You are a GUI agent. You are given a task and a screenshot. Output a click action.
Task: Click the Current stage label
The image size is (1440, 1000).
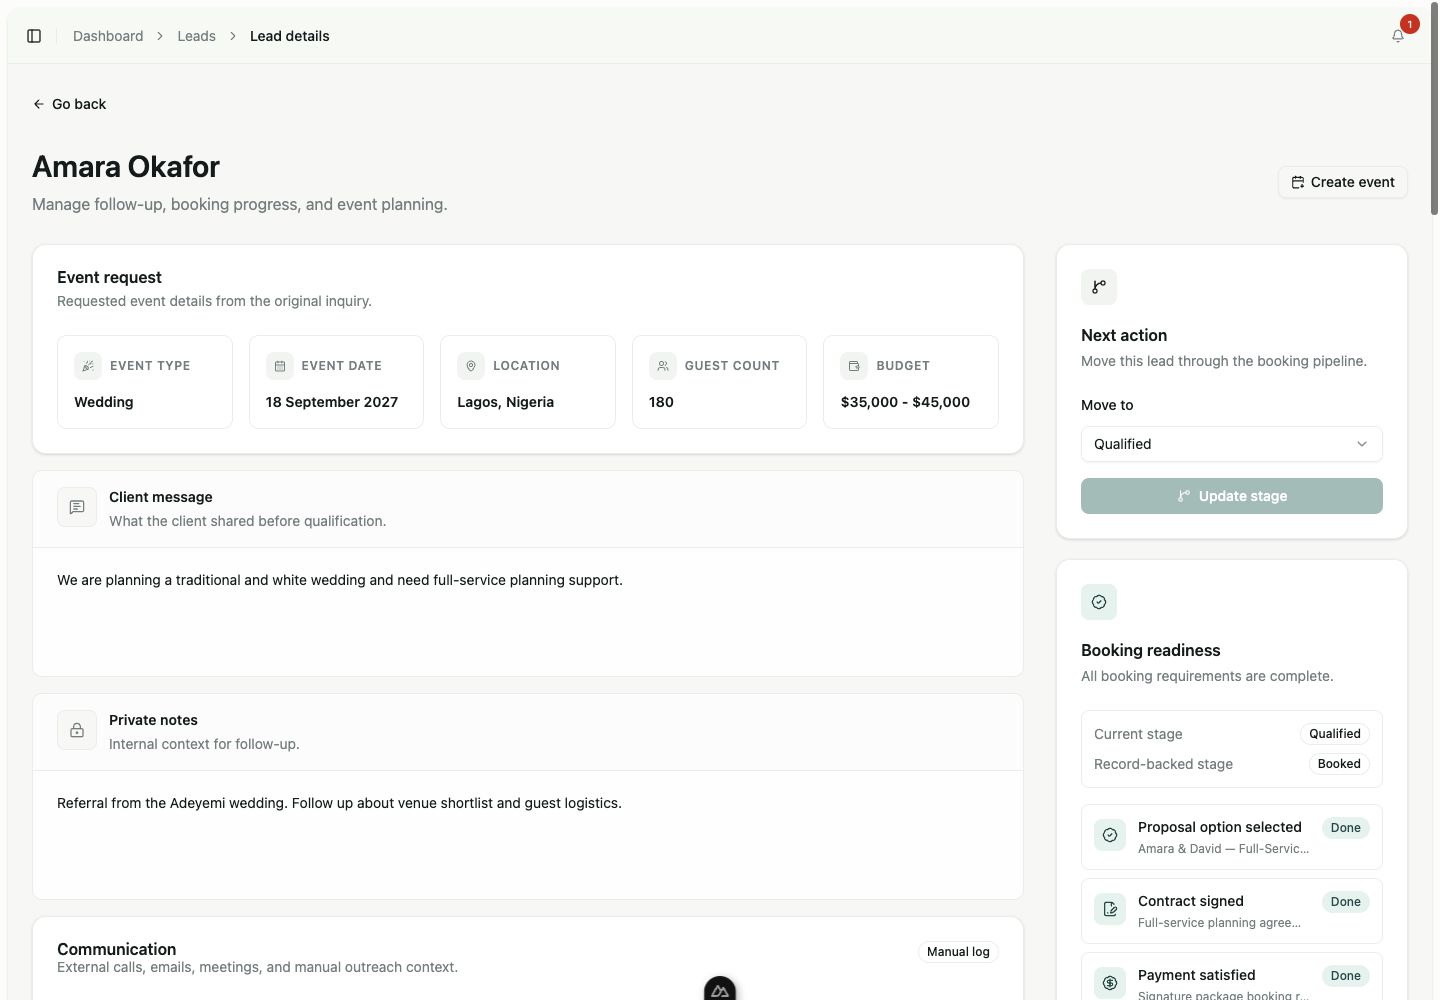click(1138, 734)
